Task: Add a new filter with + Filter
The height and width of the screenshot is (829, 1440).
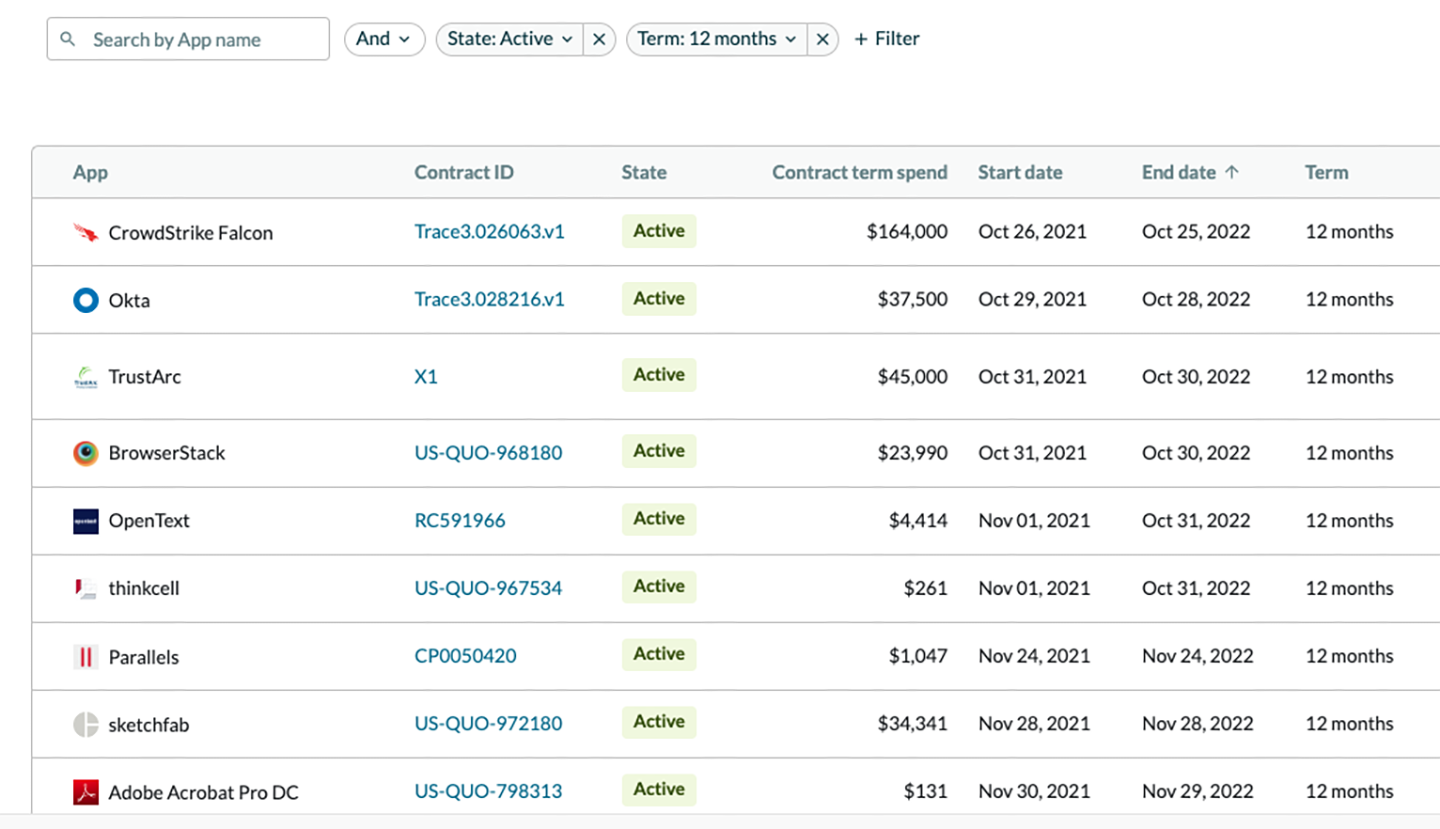Action: (x=886, y=39)
